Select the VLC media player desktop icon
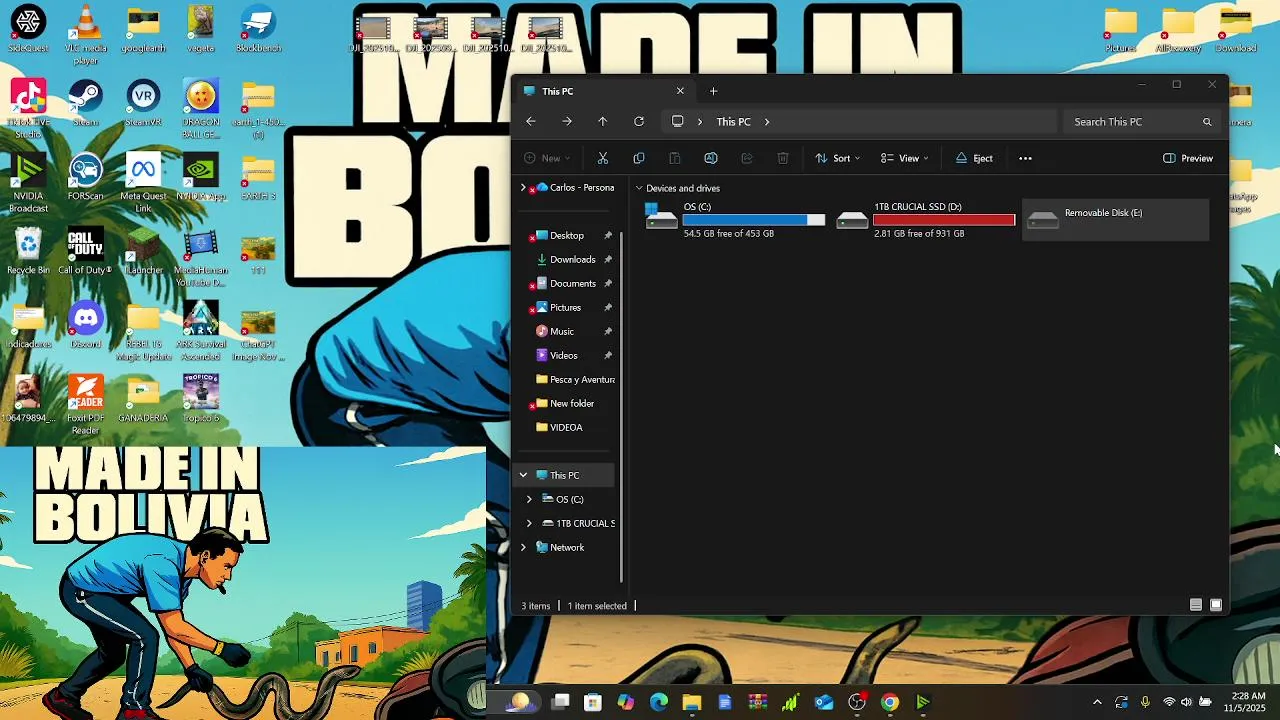The image size is (1280, 720). coord(86,35)
